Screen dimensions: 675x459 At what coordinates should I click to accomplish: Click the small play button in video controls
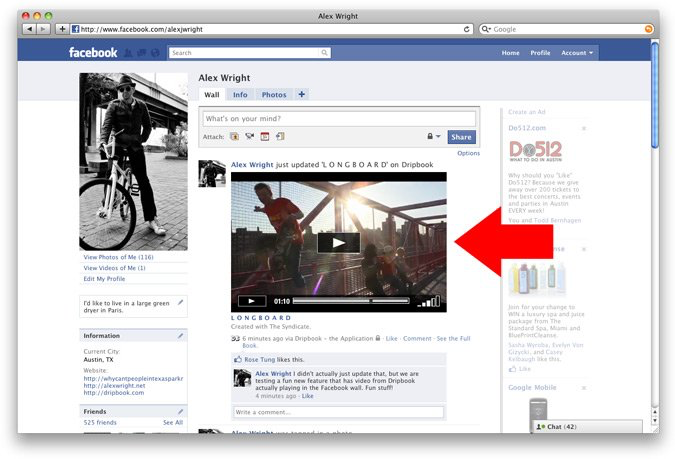click(x=252, y=301)
